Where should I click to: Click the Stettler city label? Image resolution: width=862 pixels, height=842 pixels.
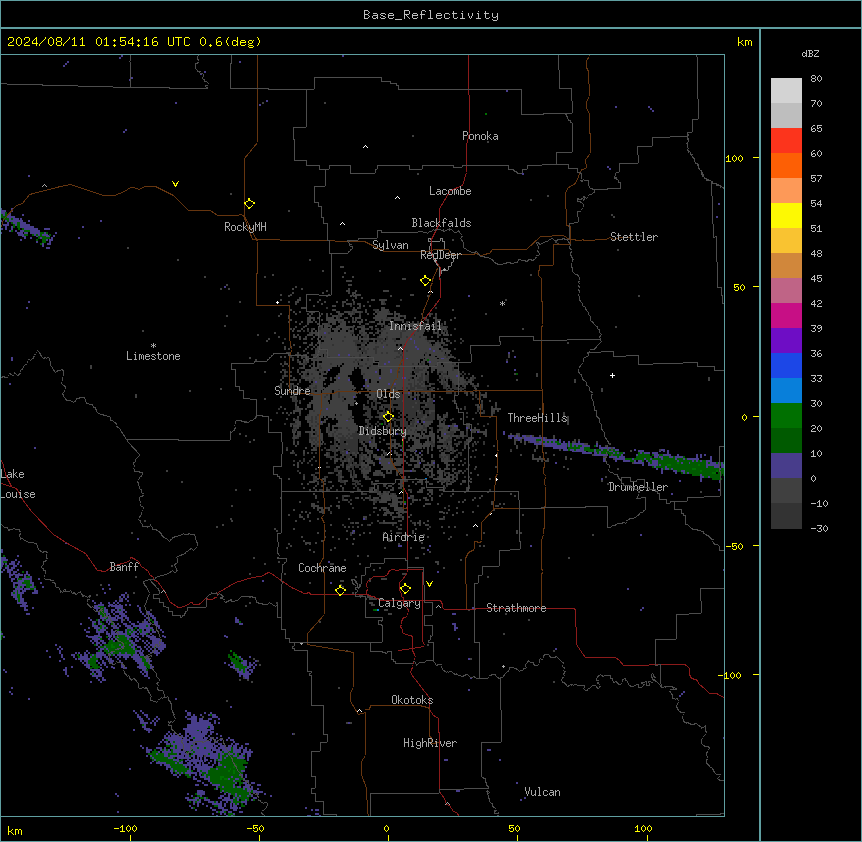click(x=634, y=237)
